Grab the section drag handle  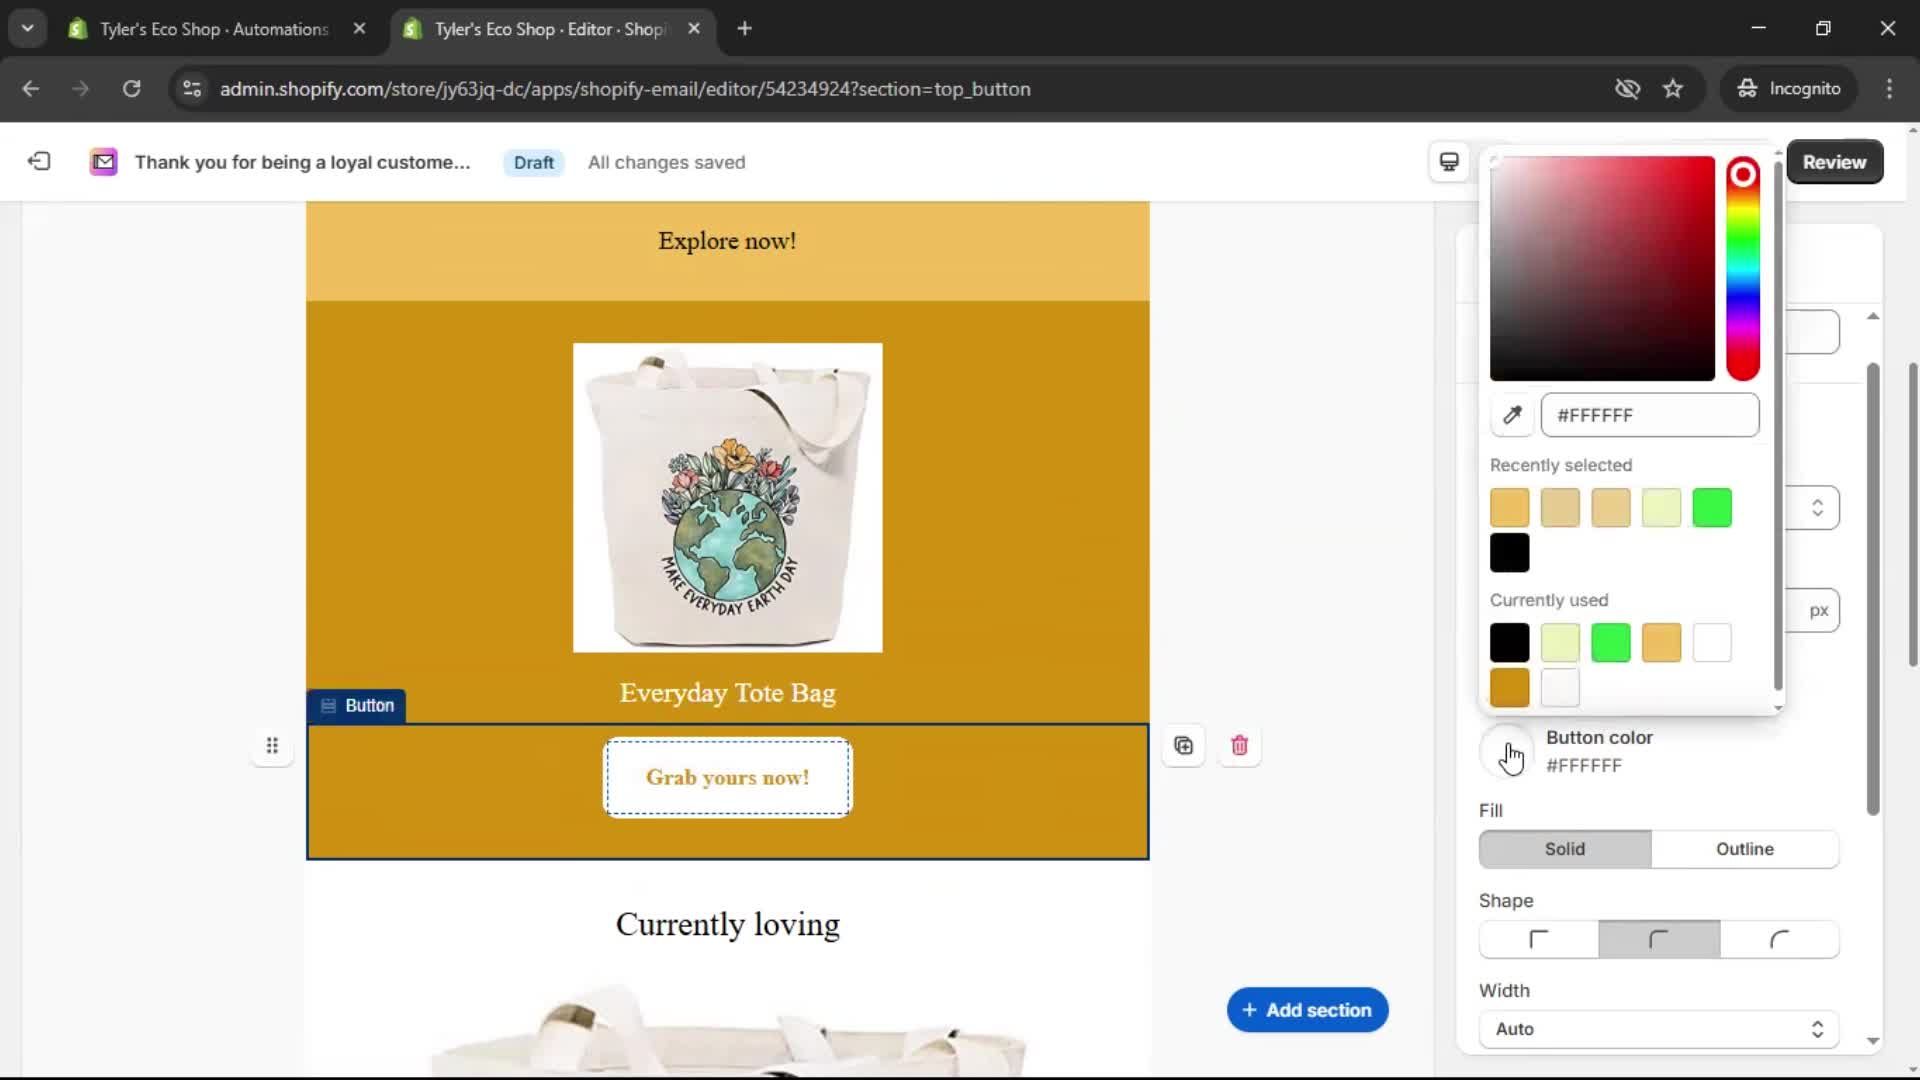coord(272,745)
